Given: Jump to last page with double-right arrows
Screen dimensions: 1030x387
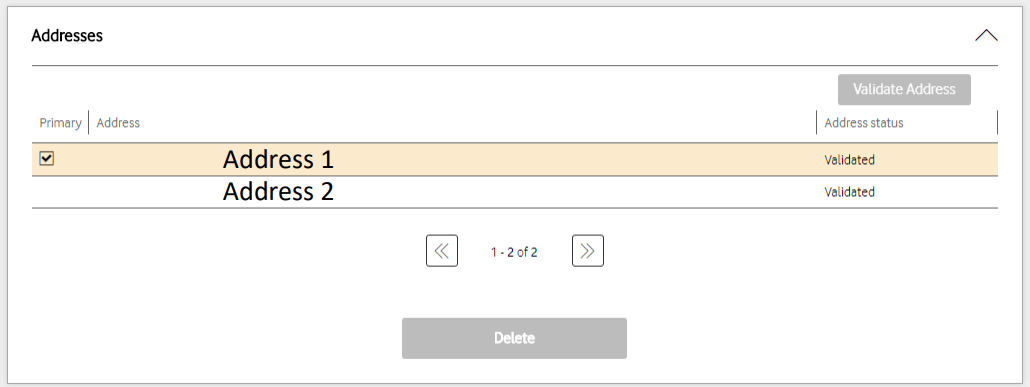Looking at the screenshot, I should 588,250.
